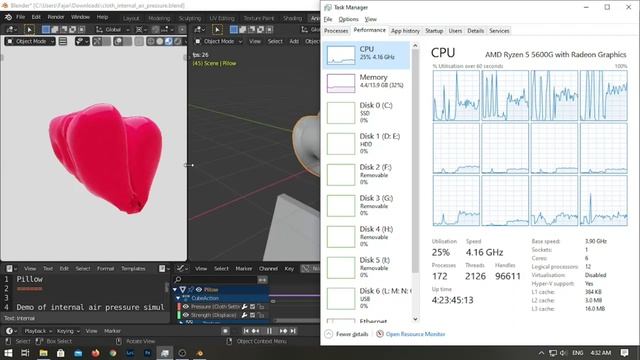The height and width of the screenshot is (360, 640).
Task: Open the Options menu in Task Manager
Action: 348,19
